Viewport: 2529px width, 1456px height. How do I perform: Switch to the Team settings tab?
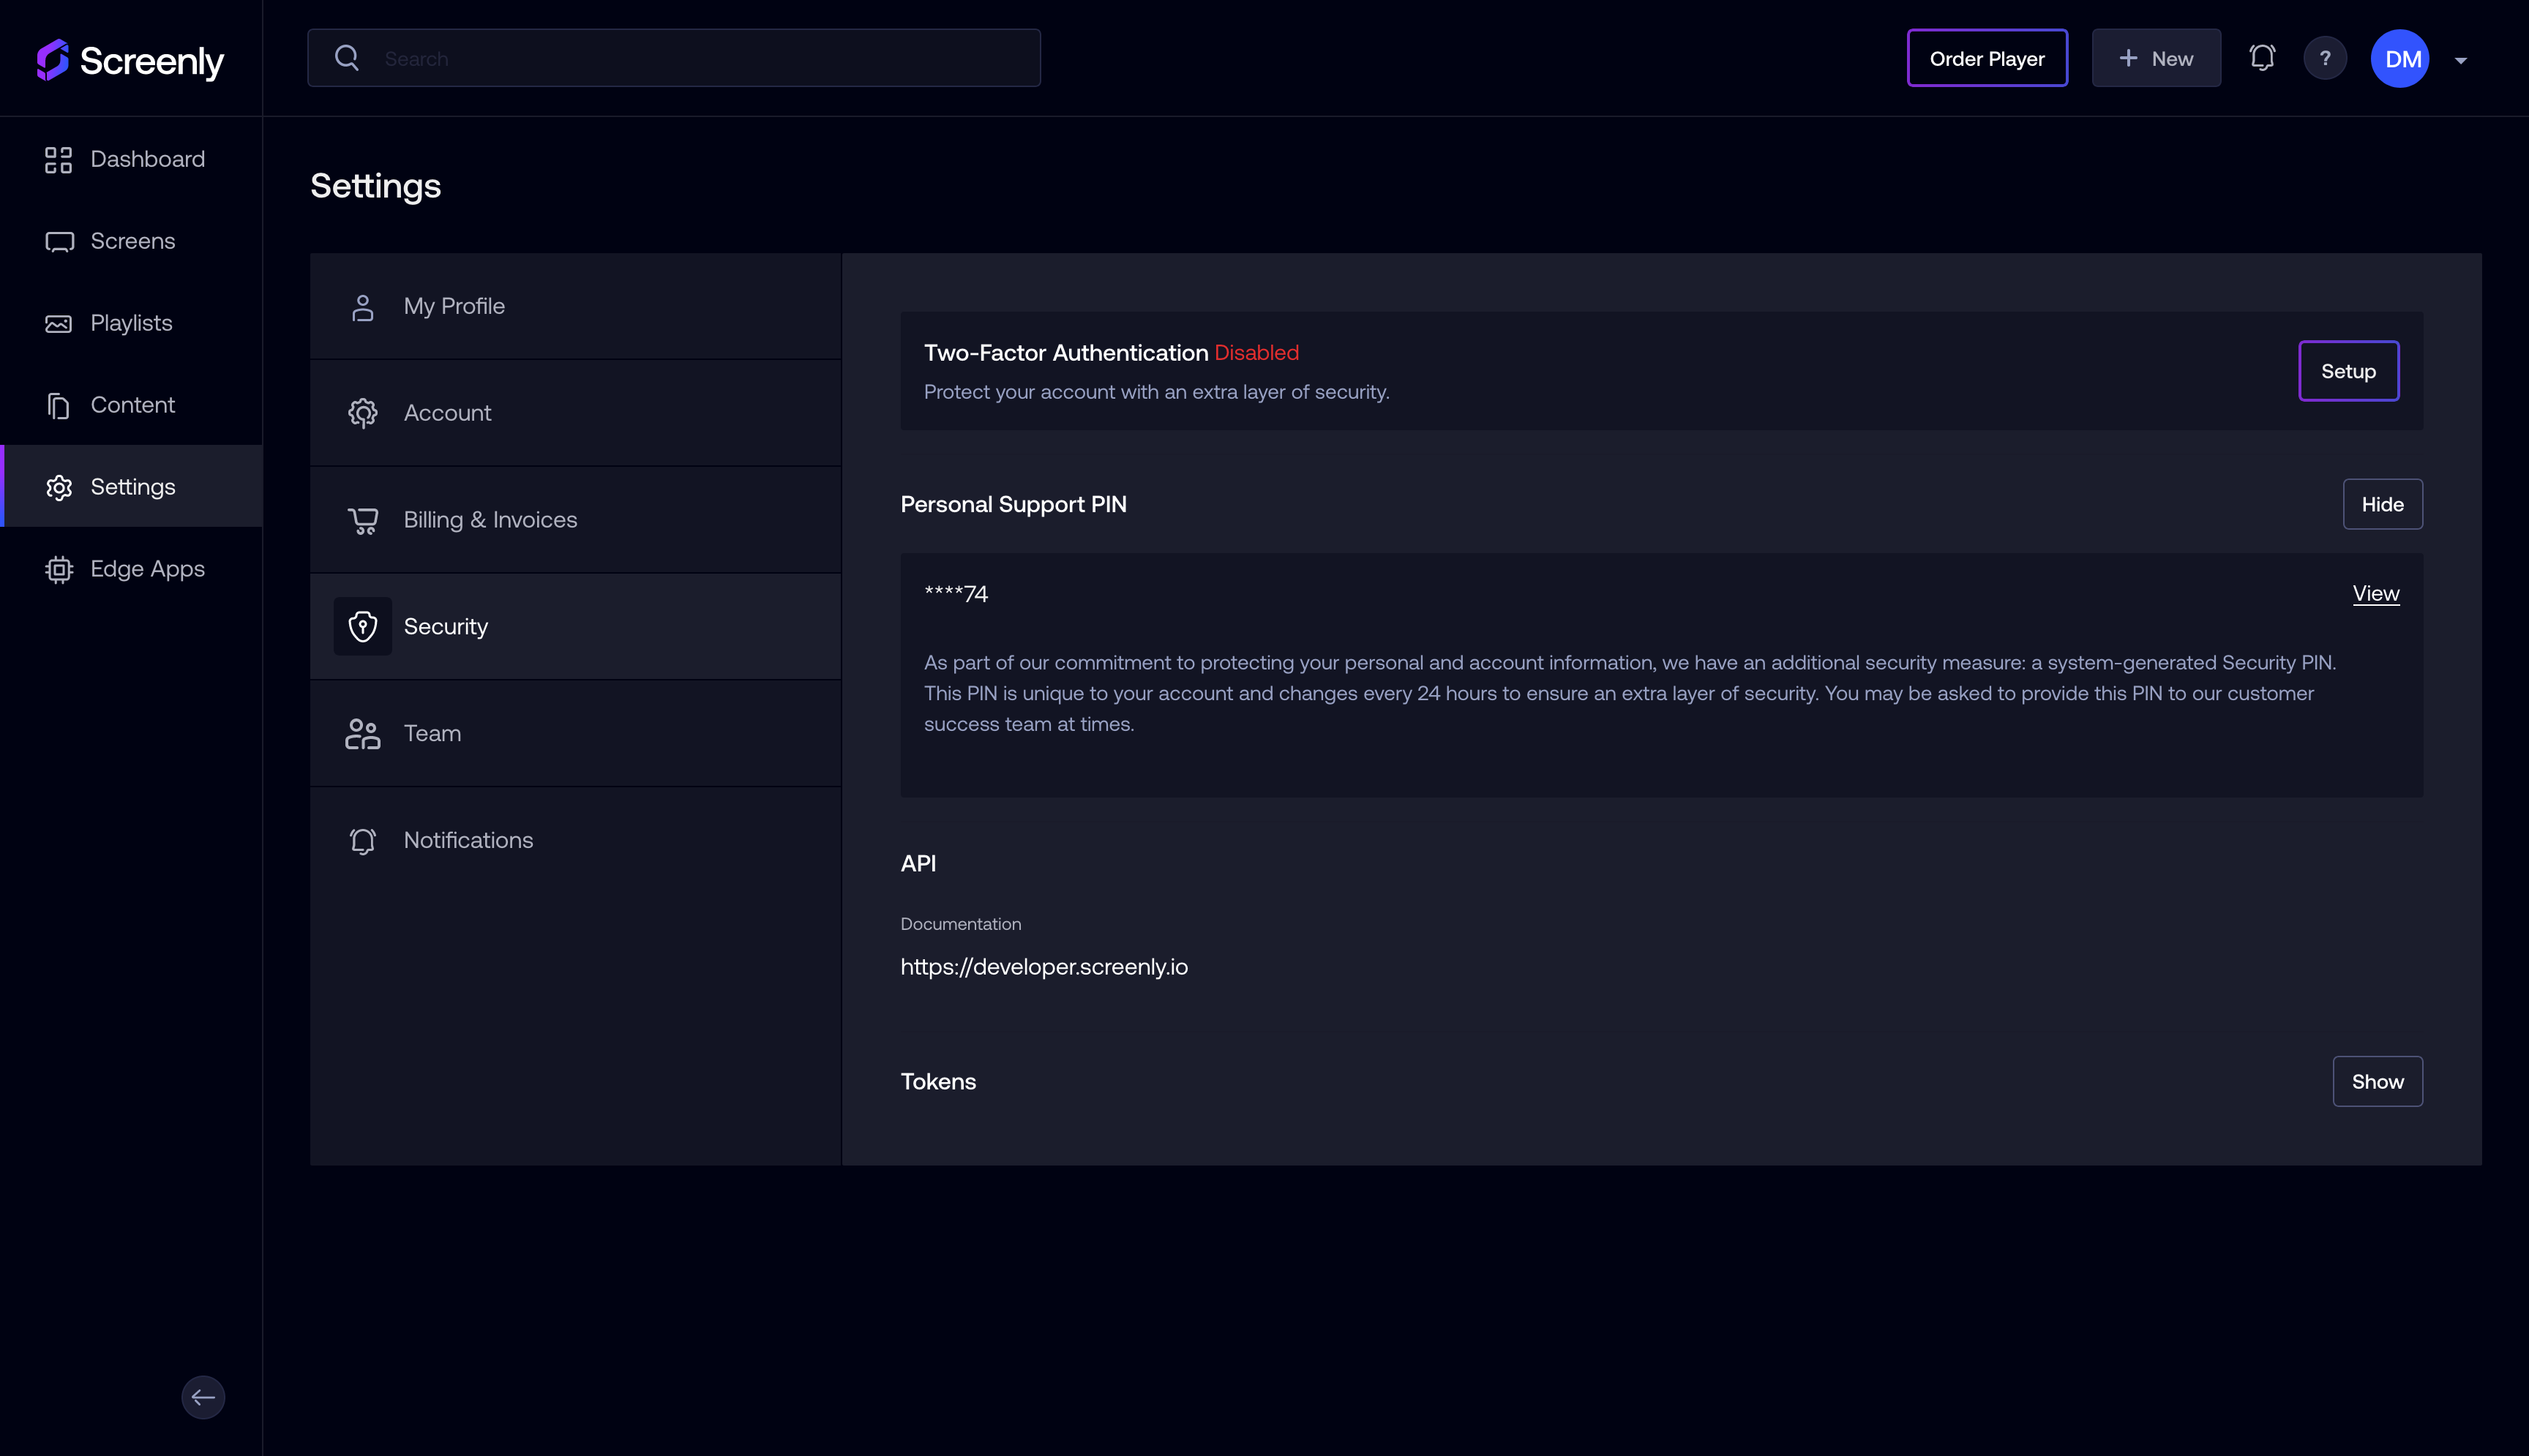(x=432, y=733)
